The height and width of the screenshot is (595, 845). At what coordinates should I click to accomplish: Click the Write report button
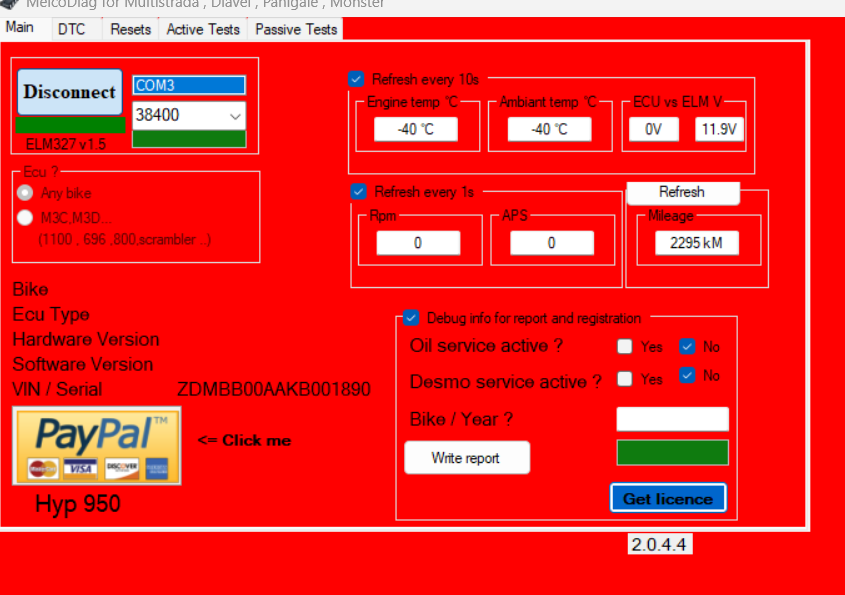[x=466, y=458]
